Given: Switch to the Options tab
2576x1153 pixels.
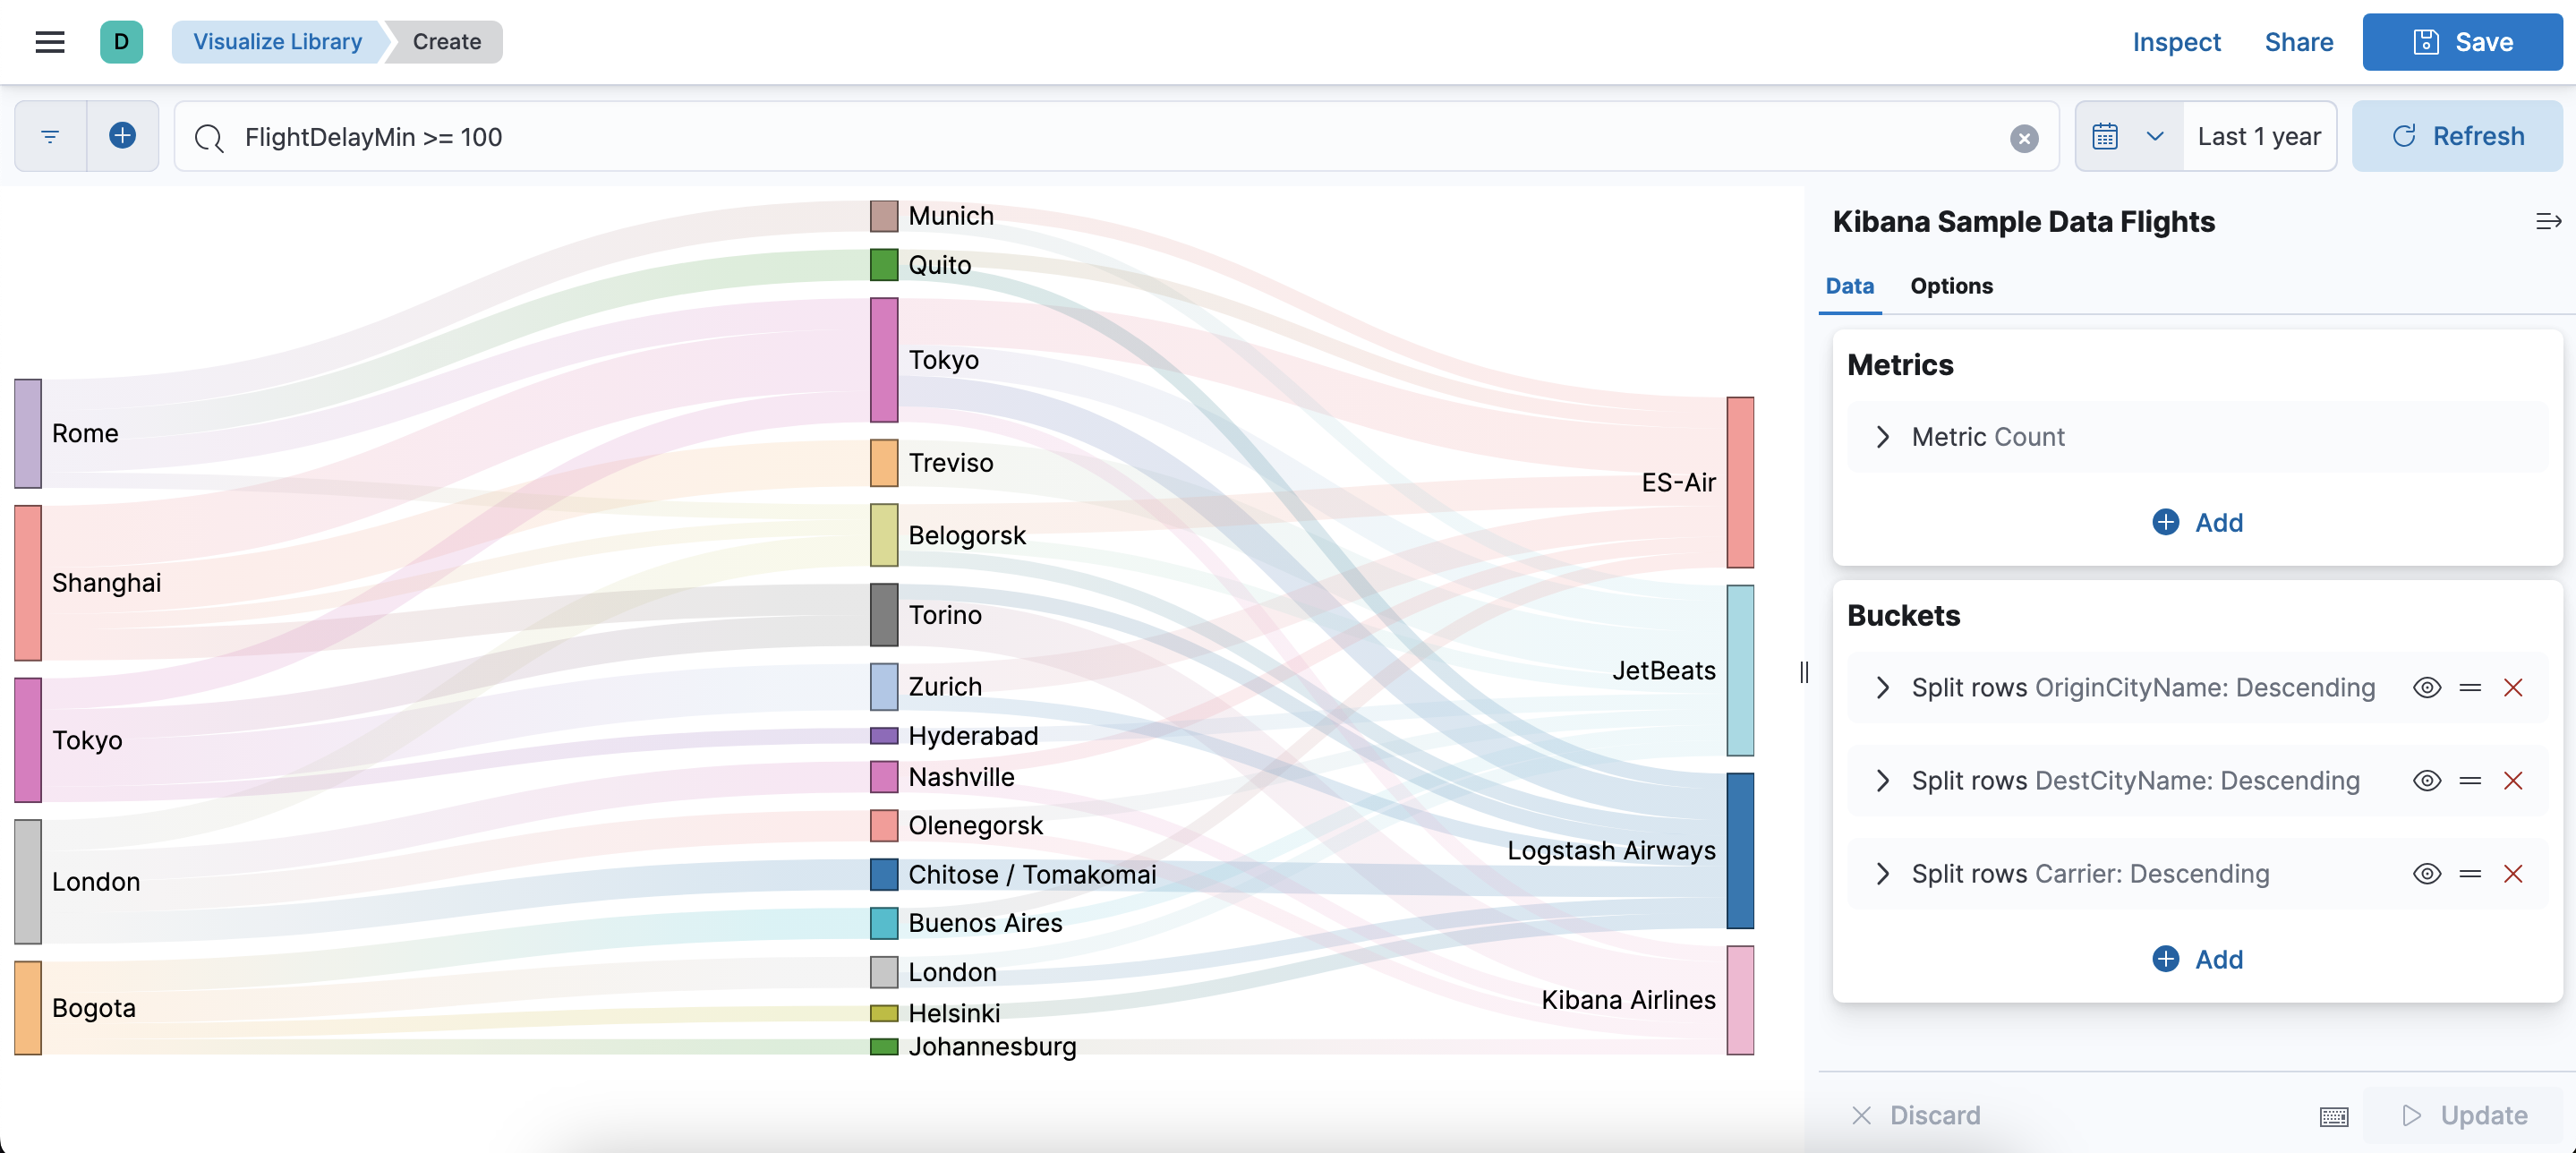Looking at the screenshot, I should [x=1950, y=286].
